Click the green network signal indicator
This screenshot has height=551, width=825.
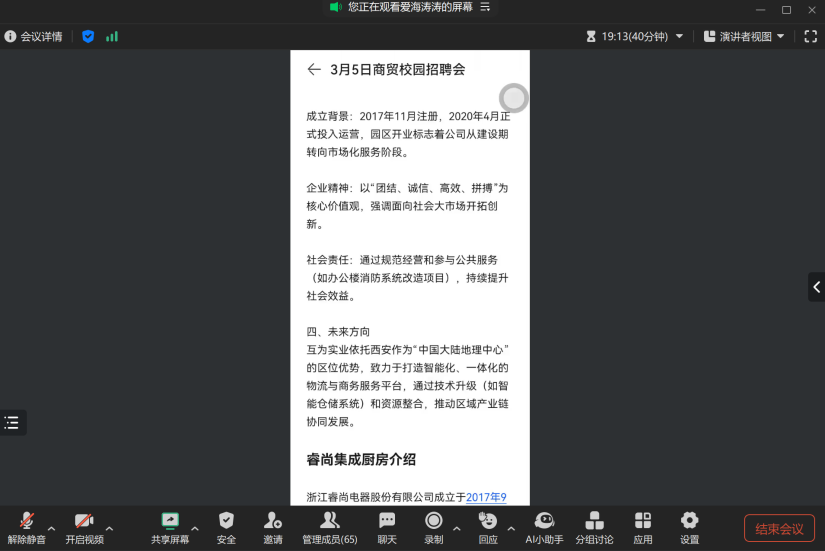(112, 36)
